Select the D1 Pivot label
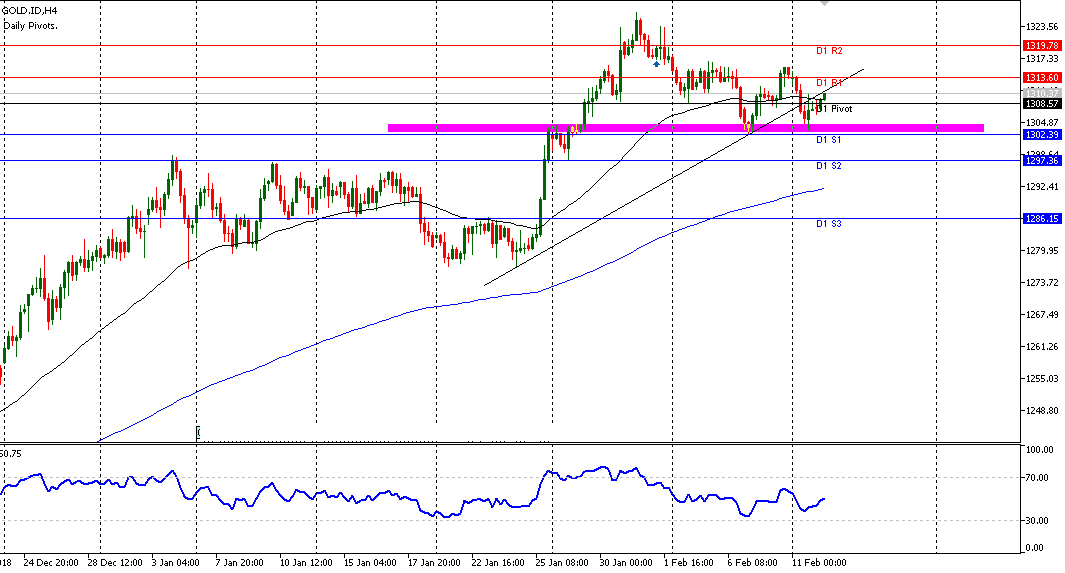The image size is (1065, 573). click(834, 108)
